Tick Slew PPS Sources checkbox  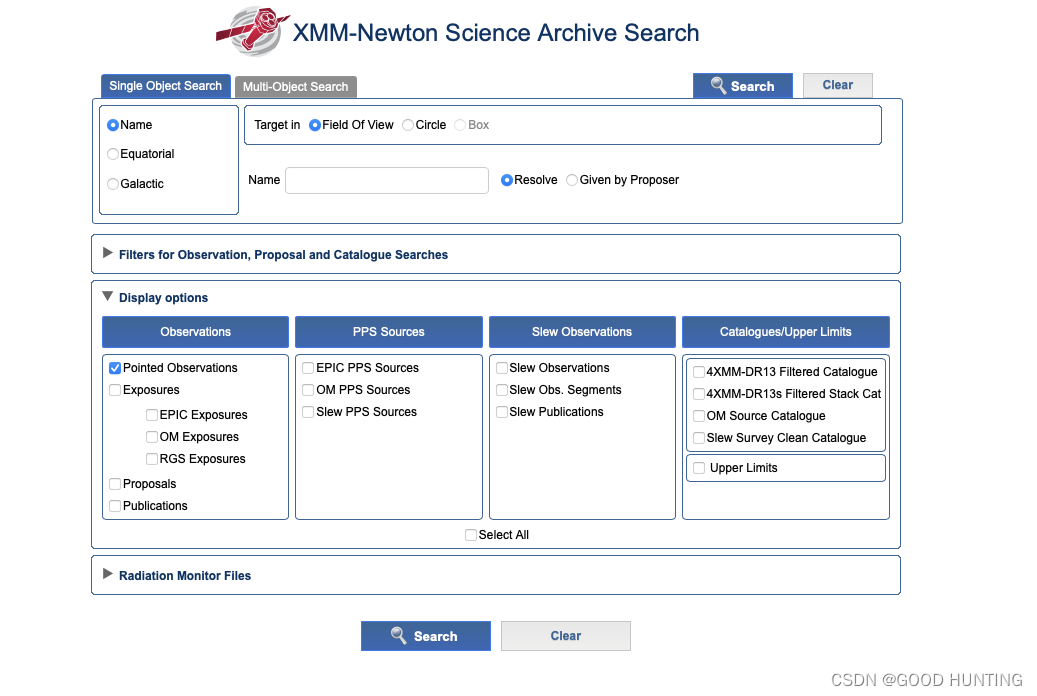tap(308, 412)
